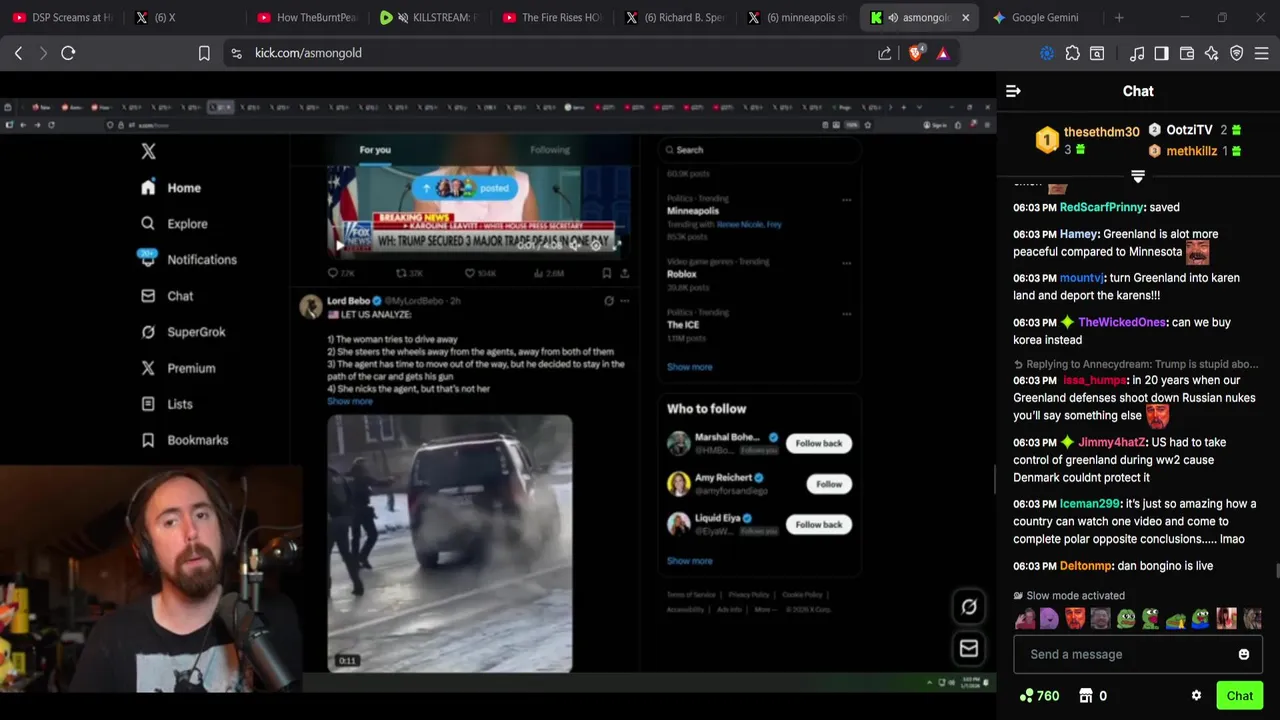Click the Brave Shields lion icon
1280x720 pixels.
pyautogui.click(x=915, y=53)
